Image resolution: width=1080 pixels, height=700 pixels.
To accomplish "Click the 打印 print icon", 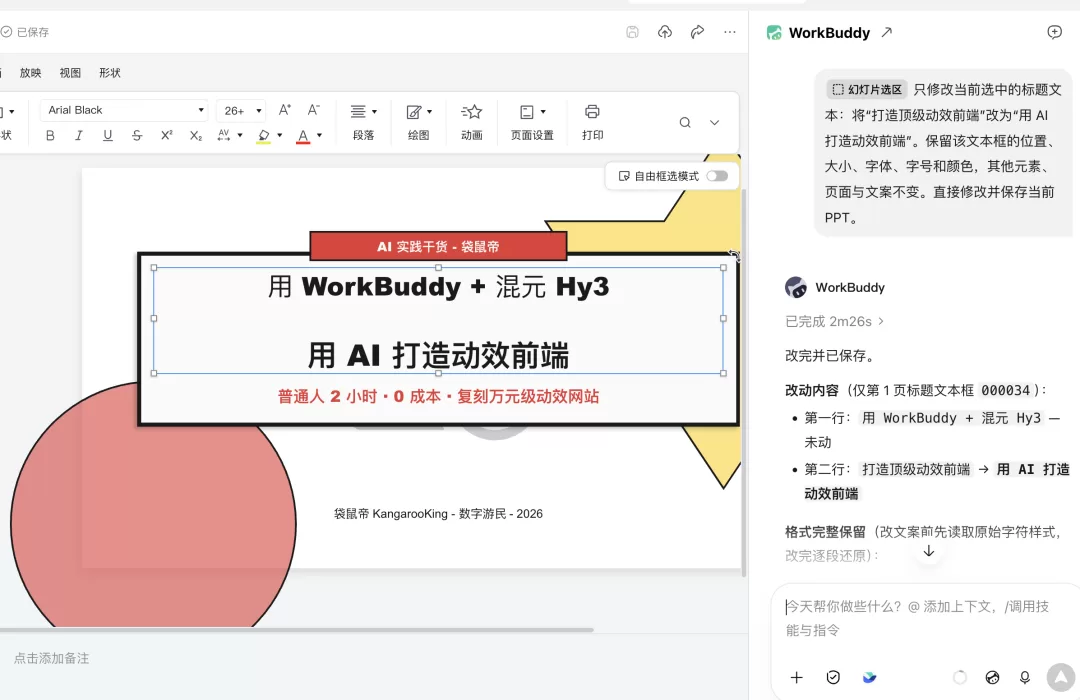I will point(592,112).
